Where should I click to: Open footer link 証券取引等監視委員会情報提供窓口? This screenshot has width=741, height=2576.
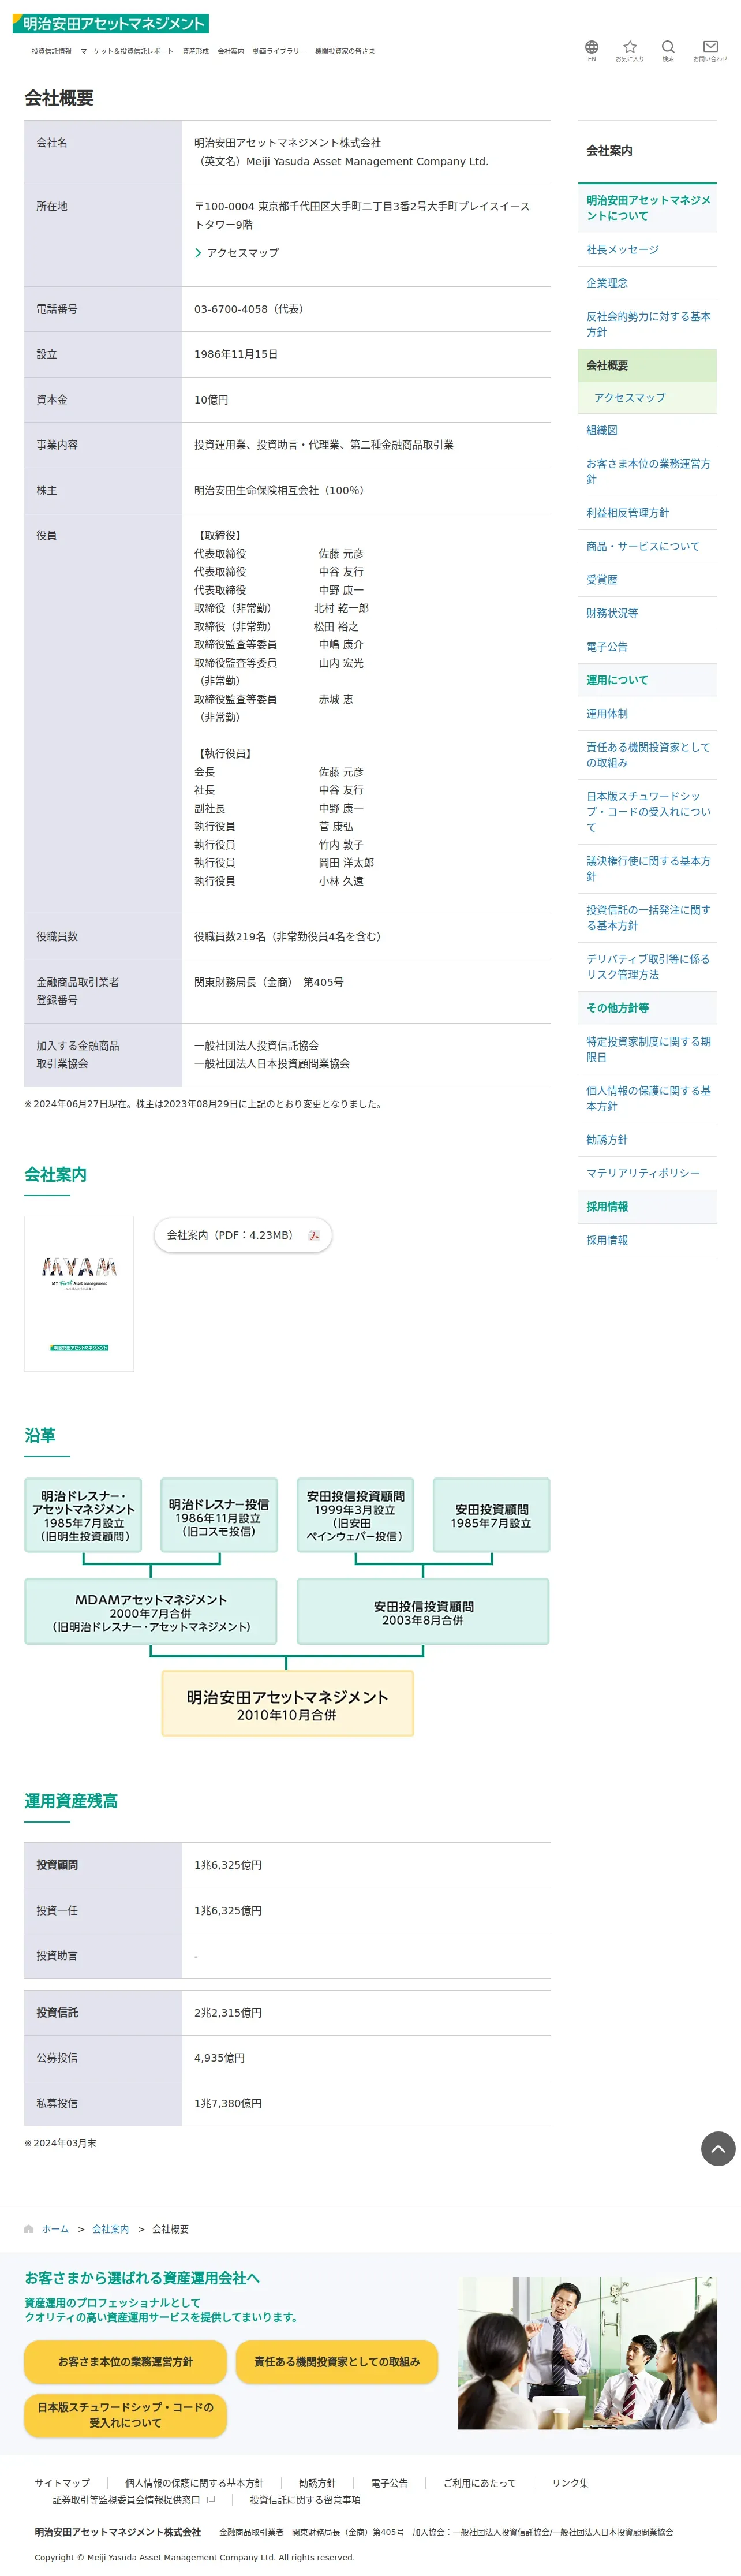pos(126,2500)
